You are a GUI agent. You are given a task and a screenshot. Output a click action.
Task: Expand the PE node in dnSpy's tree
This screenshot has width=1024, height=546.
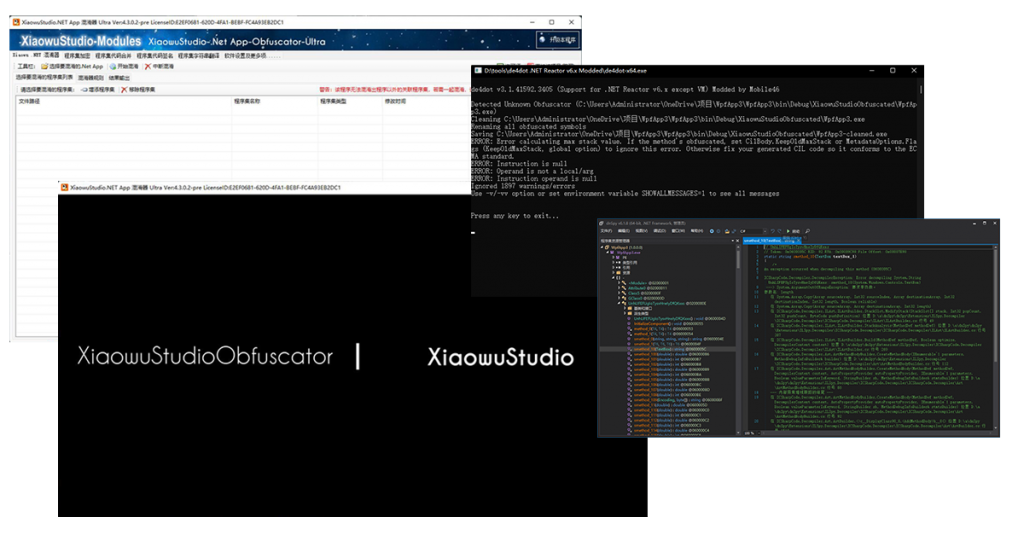613,257
